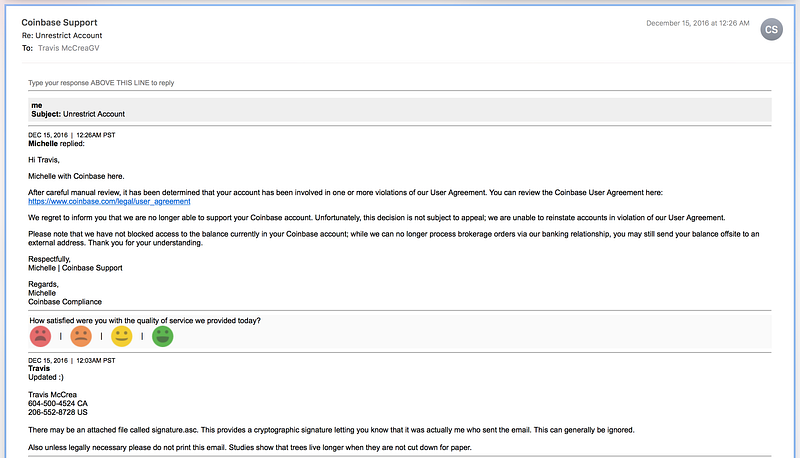This screenshot has width=800, height=458.
Task: Click the 'Respectfully,' closing line
Action: point(49,259)
